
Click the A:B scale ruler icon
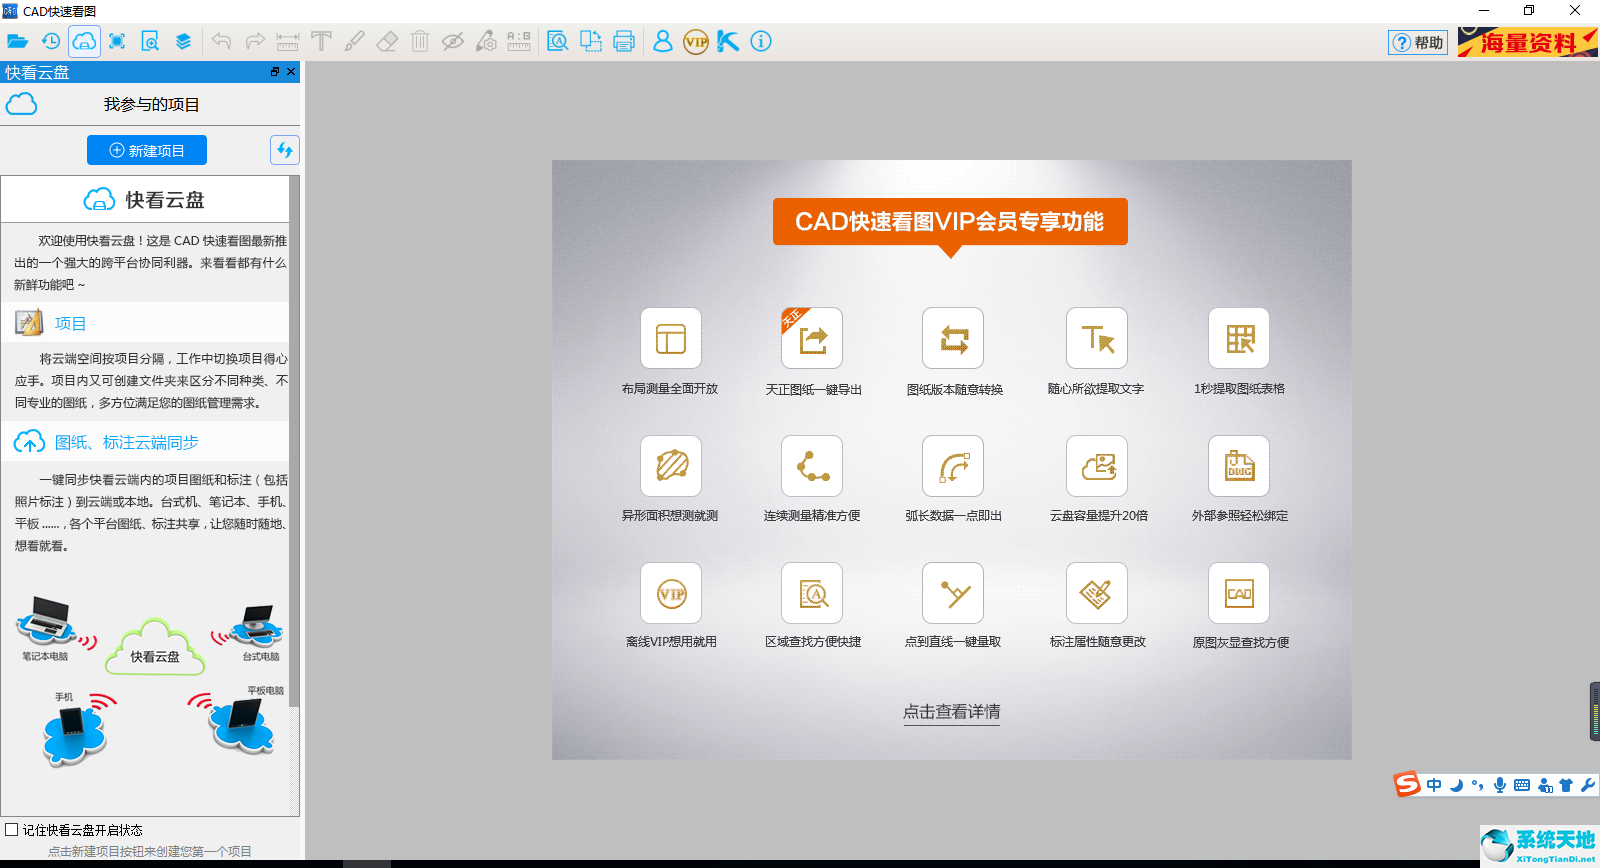(x=519, y=42)
